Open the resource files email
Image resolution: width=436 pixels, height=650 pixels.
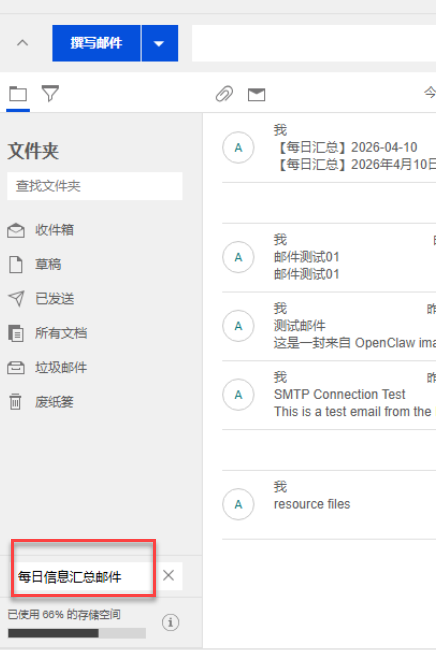tap(329, 504)
